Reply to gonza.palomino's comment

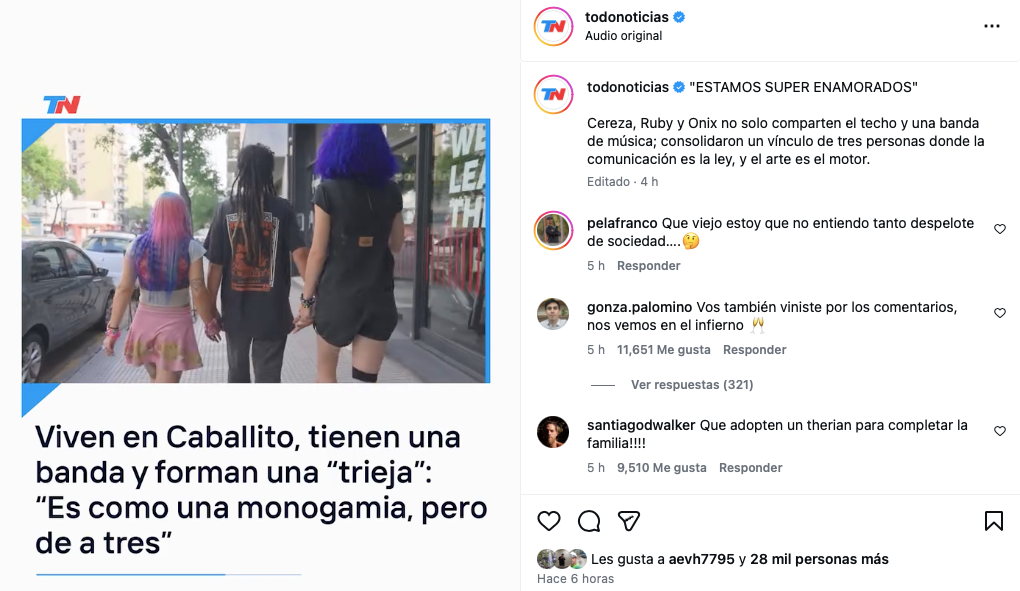[x=755, y=350]
